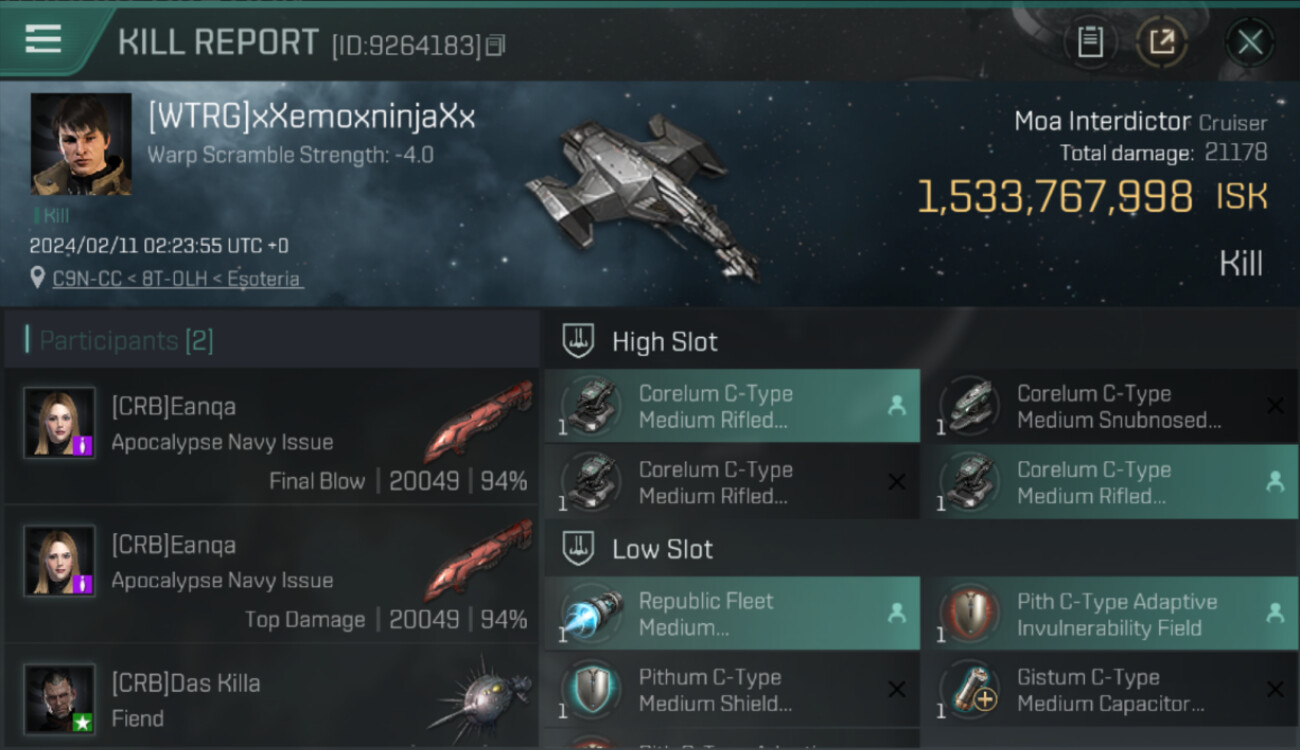Close the kill report window
The image size is (1300, 750).
click(1249, 42)
